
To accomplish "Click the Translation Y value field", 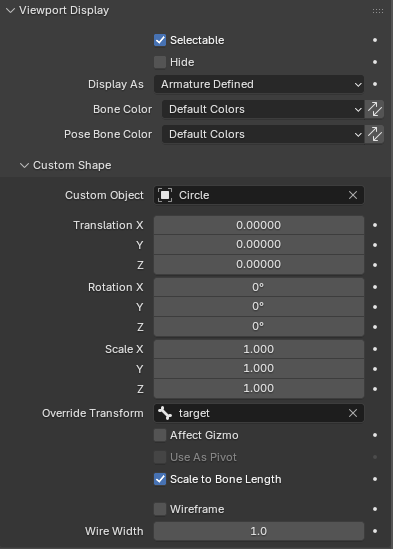I will (x=259, y=244).
